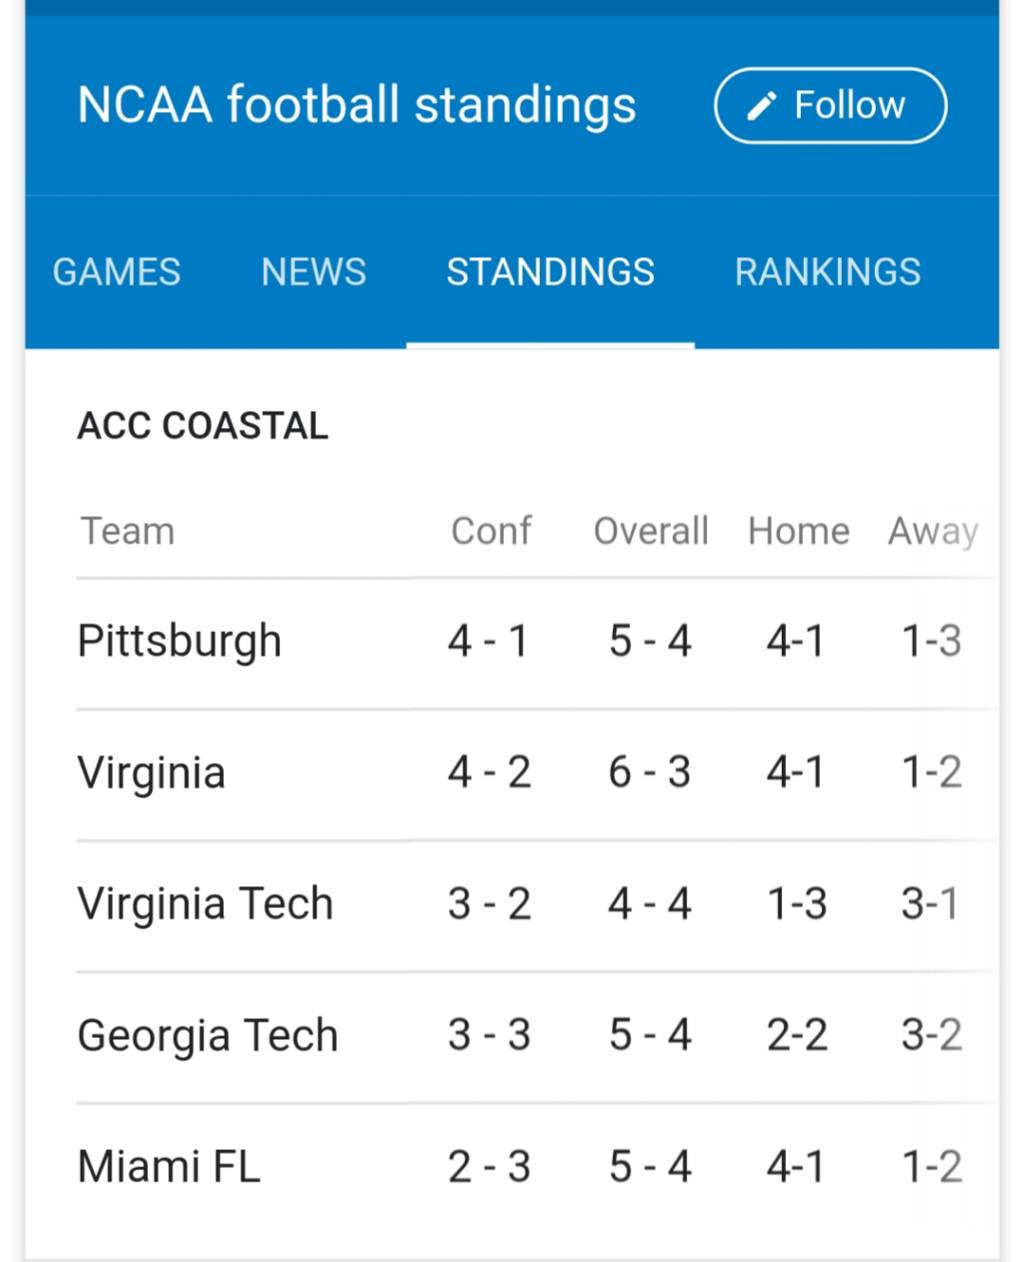This screenshot has width=1024, height=1262.
Task: Open the Pittsburgh team row
Action: [x=537, y=641]
